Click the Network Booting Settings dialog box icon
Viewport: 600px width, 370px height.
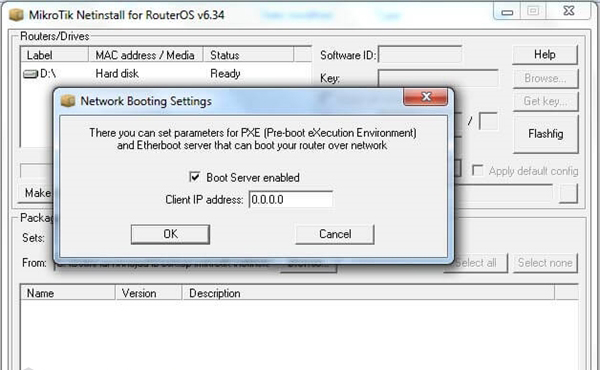(68, 101)
